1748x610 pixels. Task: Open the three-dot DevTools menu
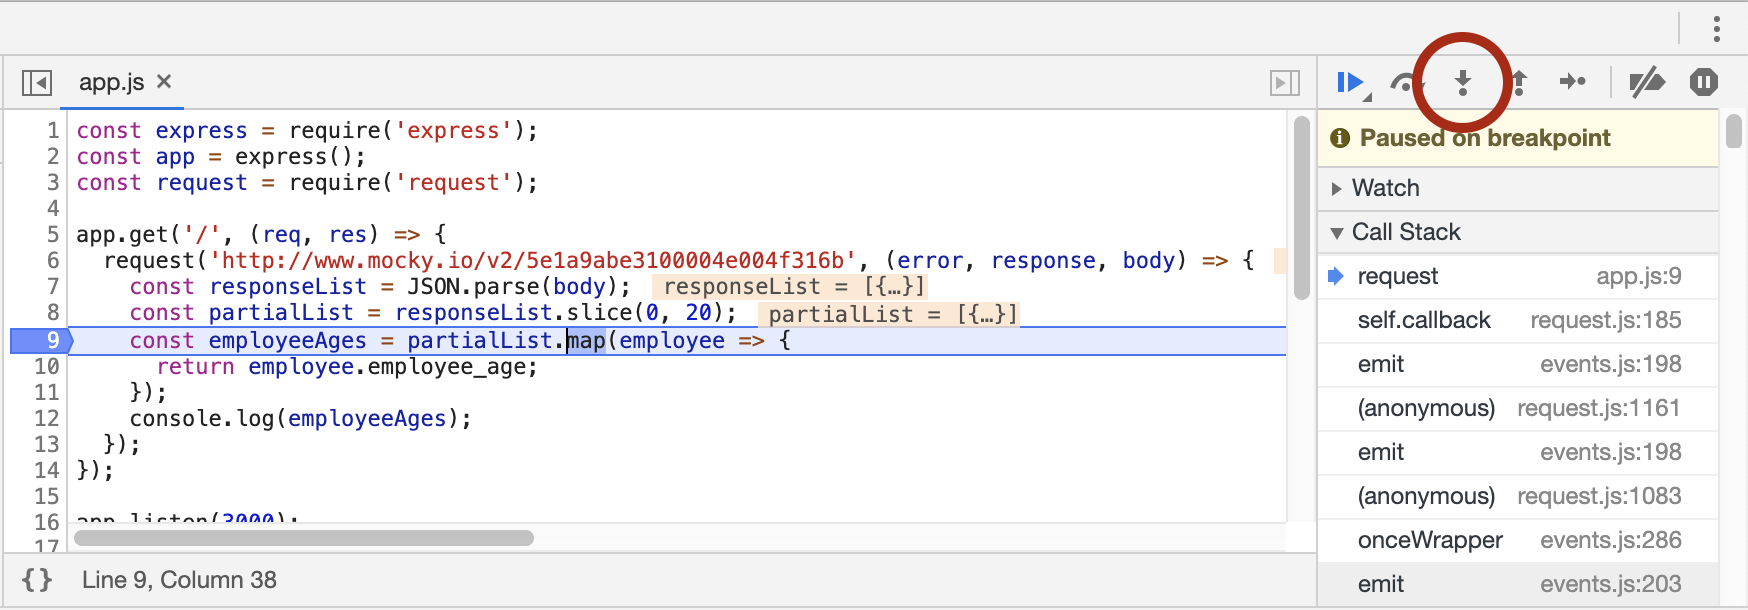coord(1717,30)
